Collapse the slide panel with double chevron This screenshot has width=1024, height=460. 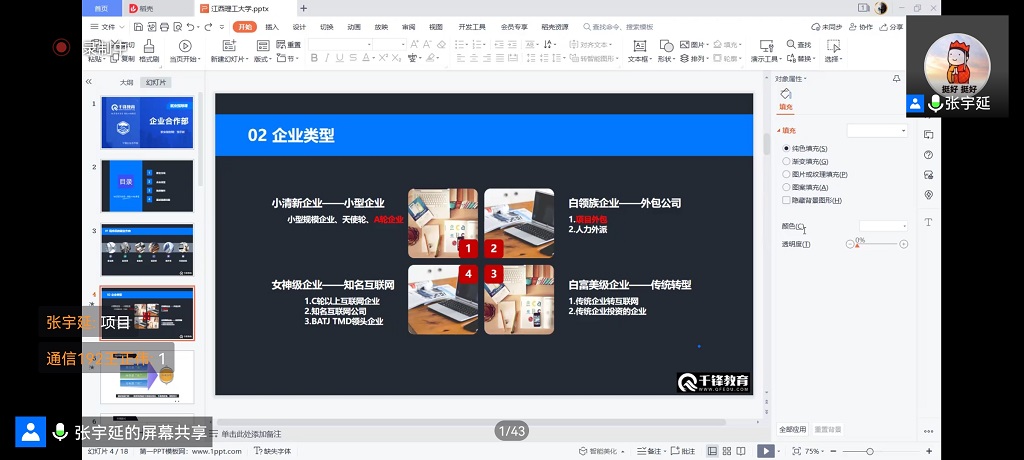tap(89, 82)
